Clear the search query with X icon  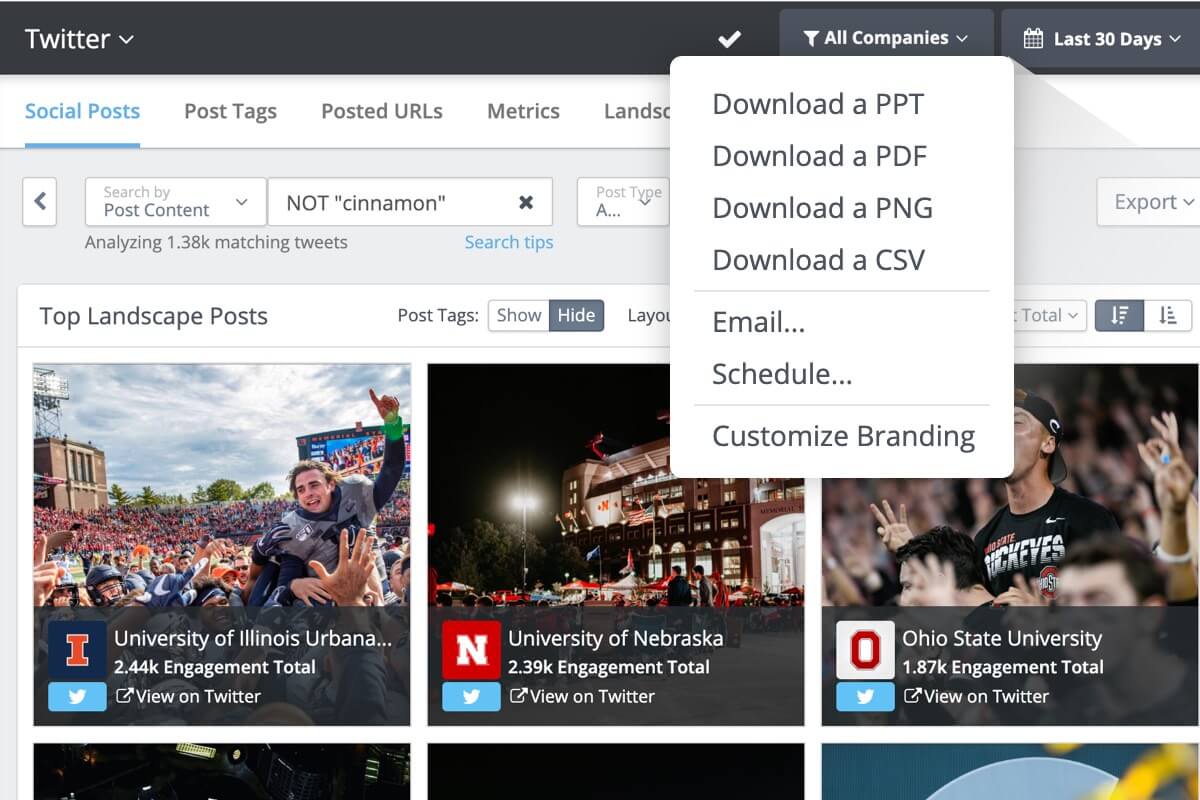[526, 202]
